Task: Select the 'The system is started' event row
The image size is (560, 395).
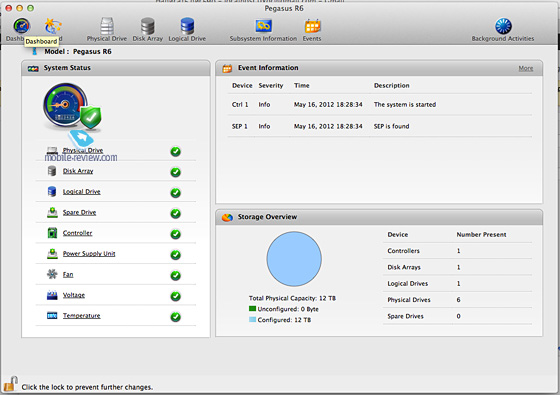Action: pyautogui.click(x=380, y=105)
